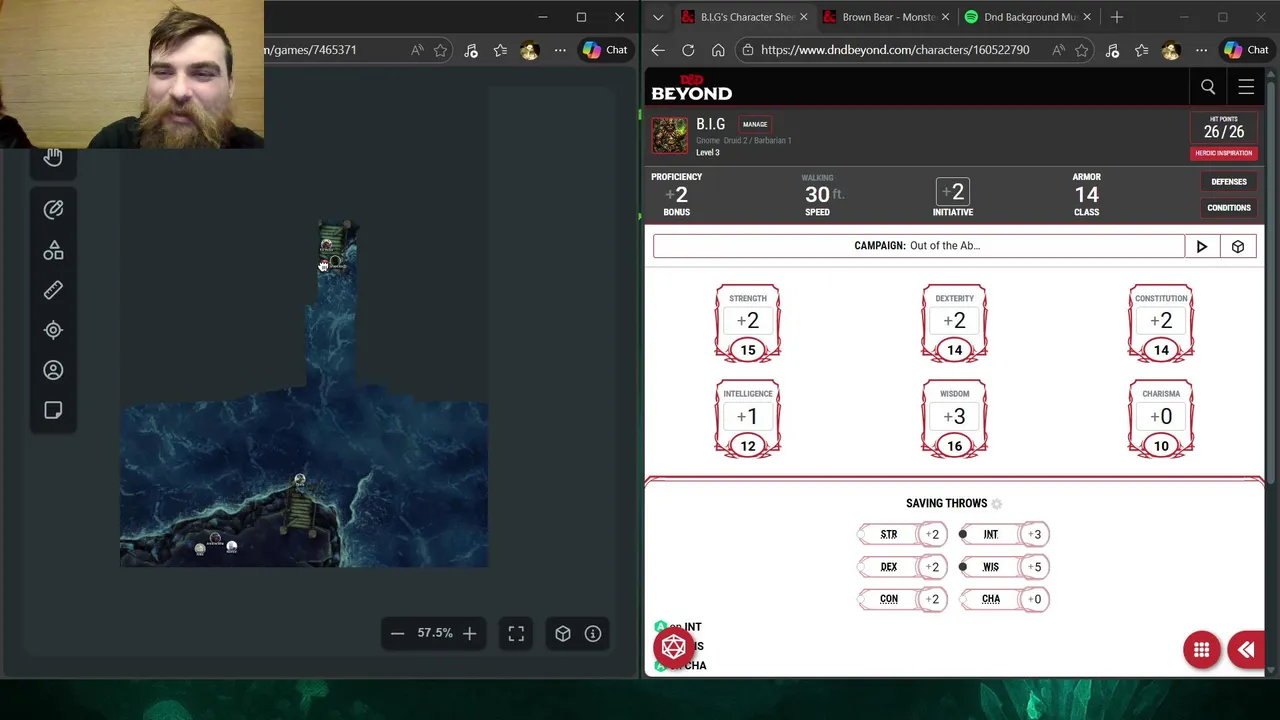Select the target ping tool
The width and height of the screenshot is (1280, 720).
pyautogui.click(x=53, y=330)
